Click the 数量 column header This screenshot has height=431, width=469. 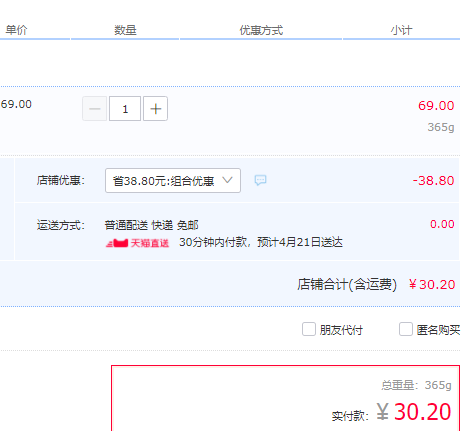pos(125,30)
